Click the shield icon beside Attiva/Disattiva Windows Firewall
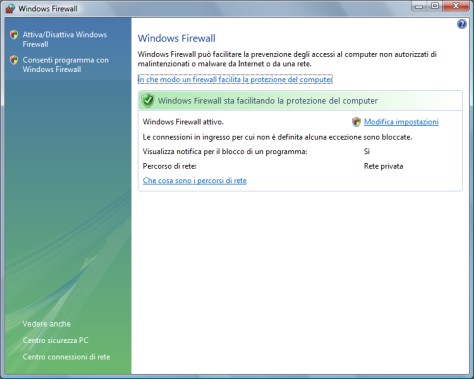This screenshot has height=379, width=474. coord(14,35)
